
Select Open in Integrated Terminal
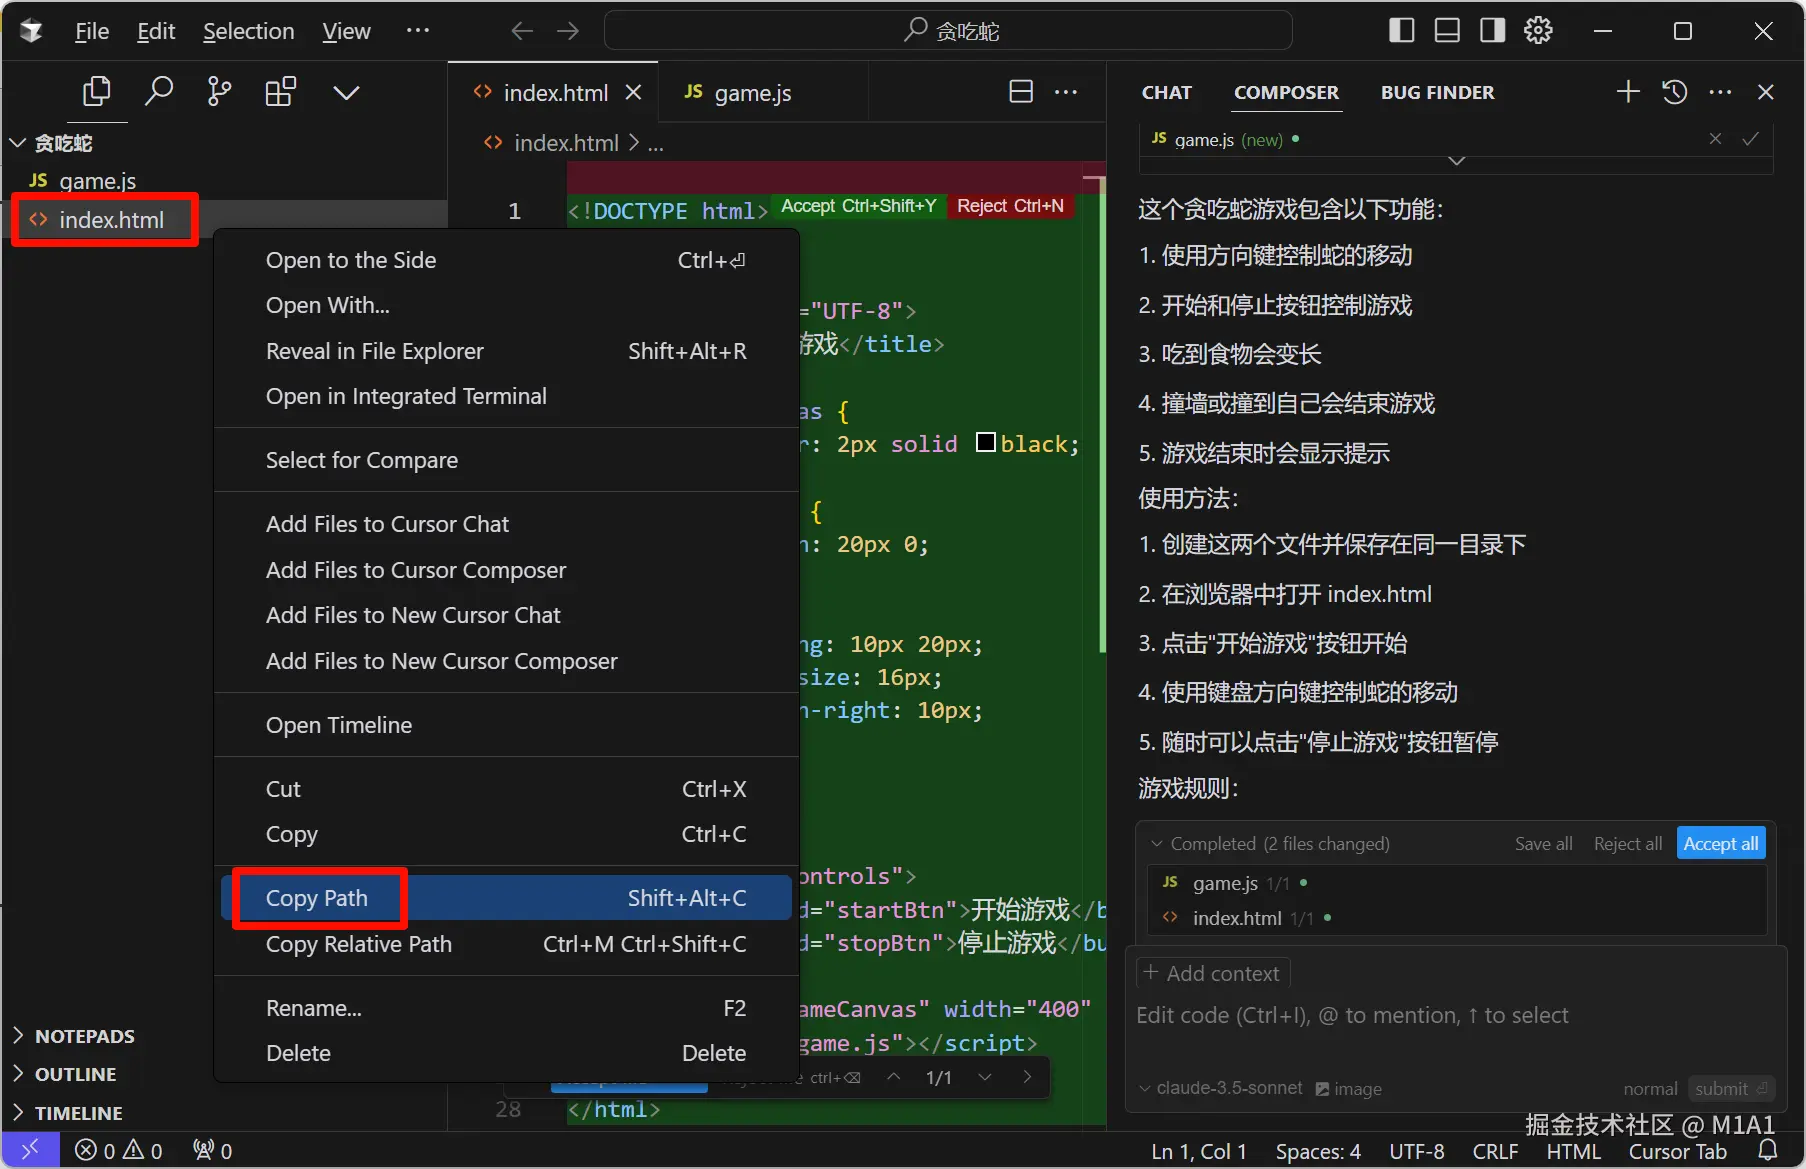pos(506,396)
